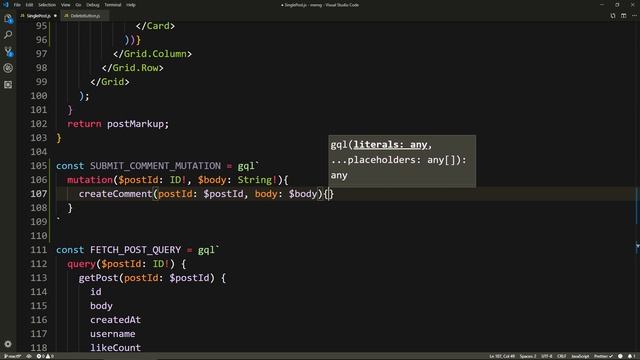Open the Edit menu

[29, 5]
